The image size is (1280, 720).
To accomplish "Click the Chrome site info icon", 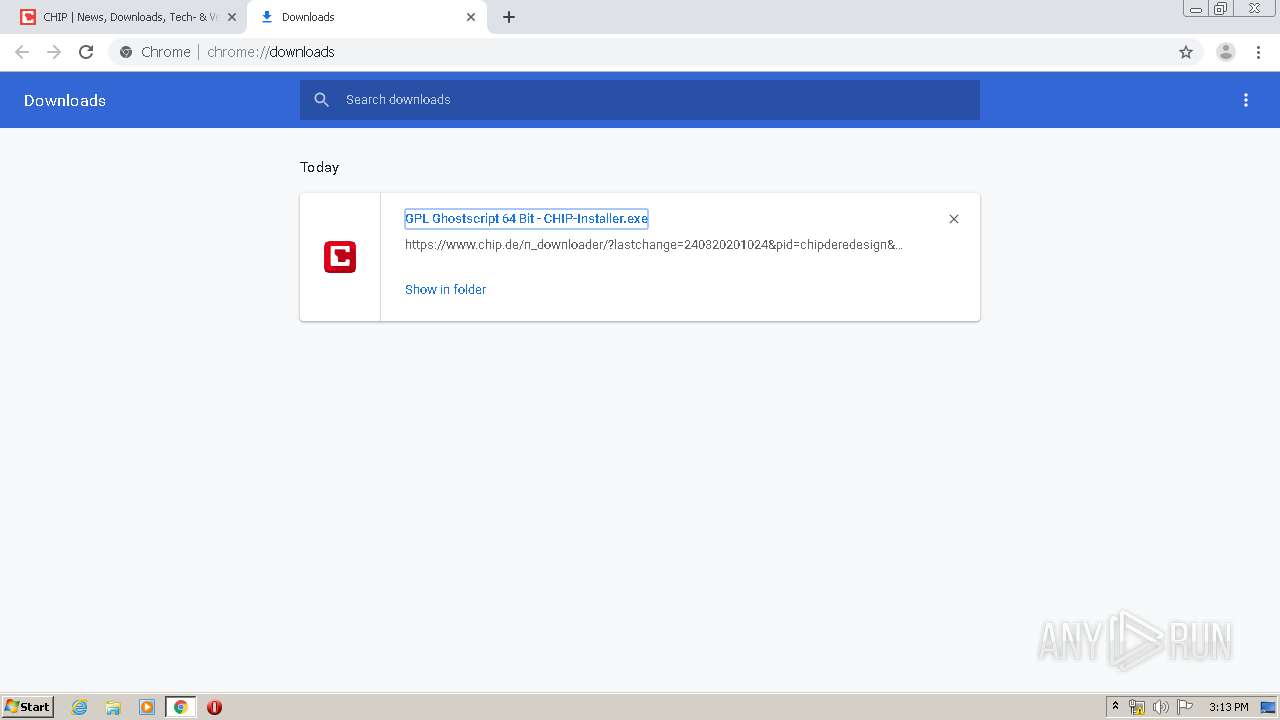I will 126,52.
